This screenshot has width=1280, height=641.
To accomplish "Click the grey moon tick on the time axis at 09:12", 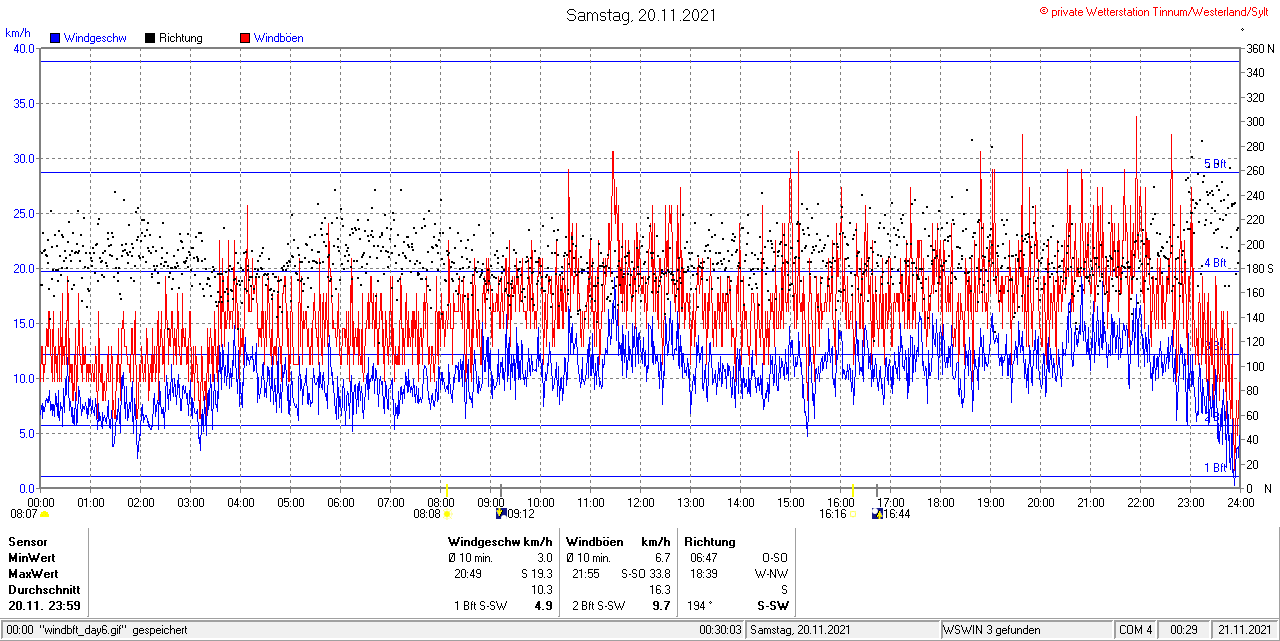I will pyautogui.click(x=500, y=488).
